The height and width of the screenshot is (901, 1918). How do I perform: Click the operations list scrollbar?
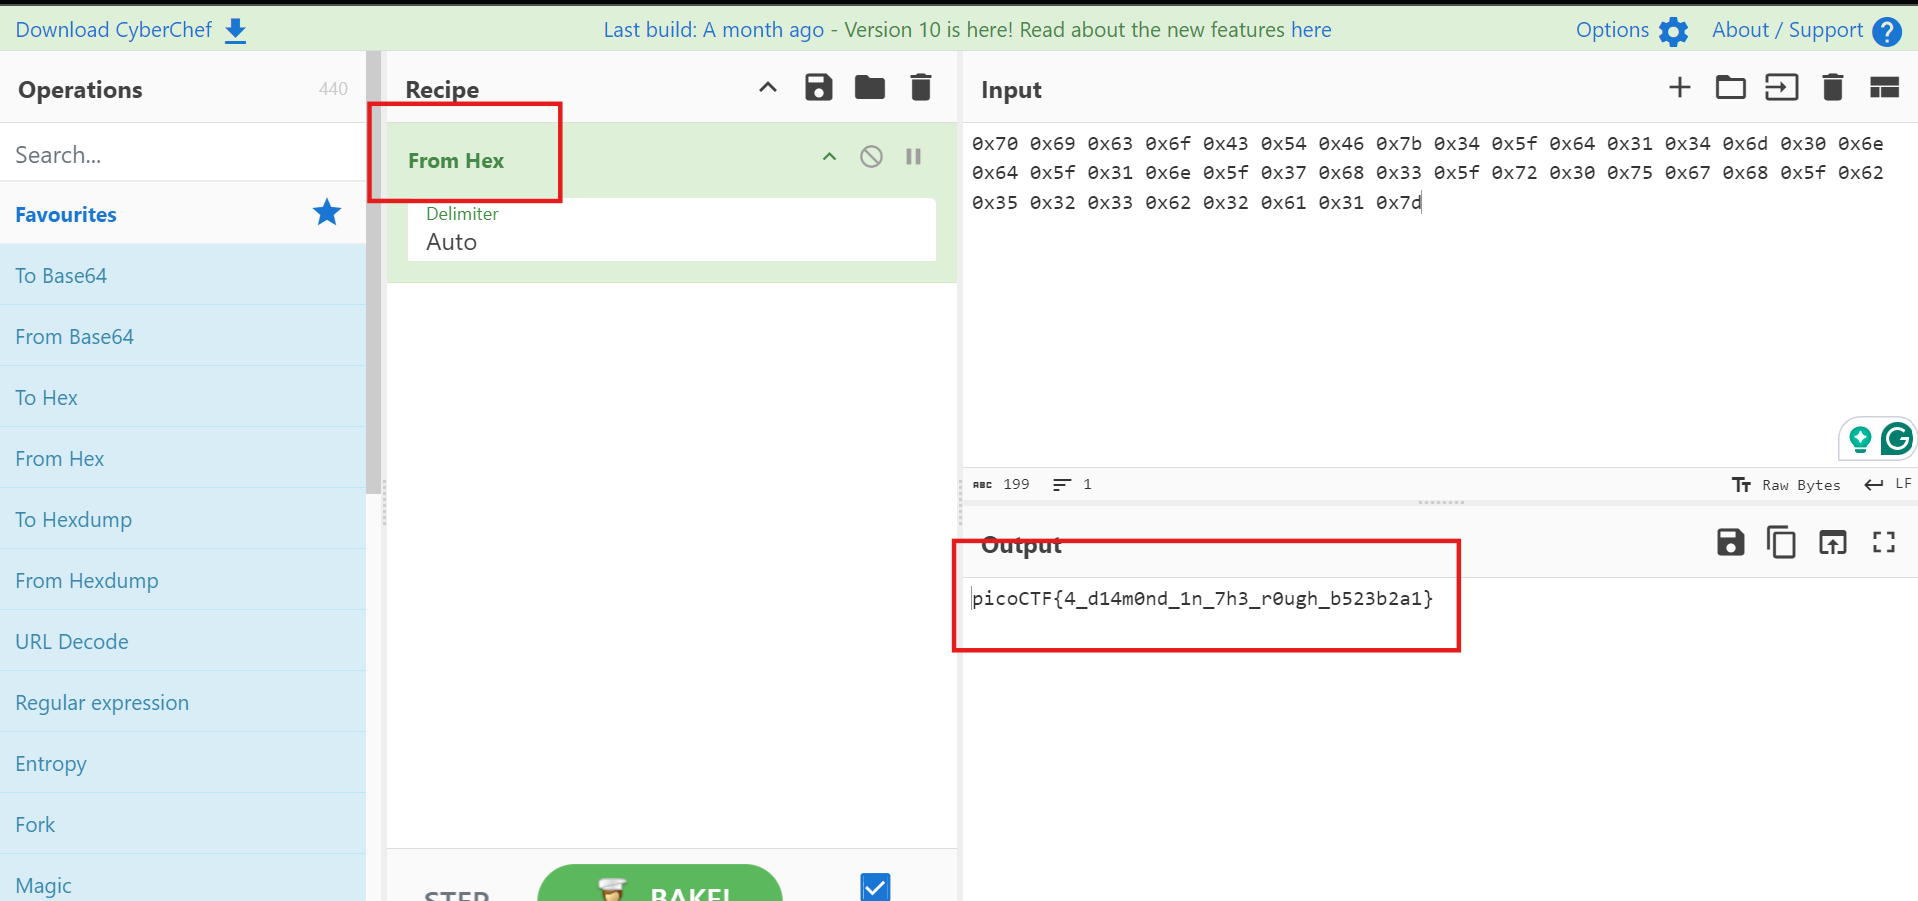[x=374, y=272]
